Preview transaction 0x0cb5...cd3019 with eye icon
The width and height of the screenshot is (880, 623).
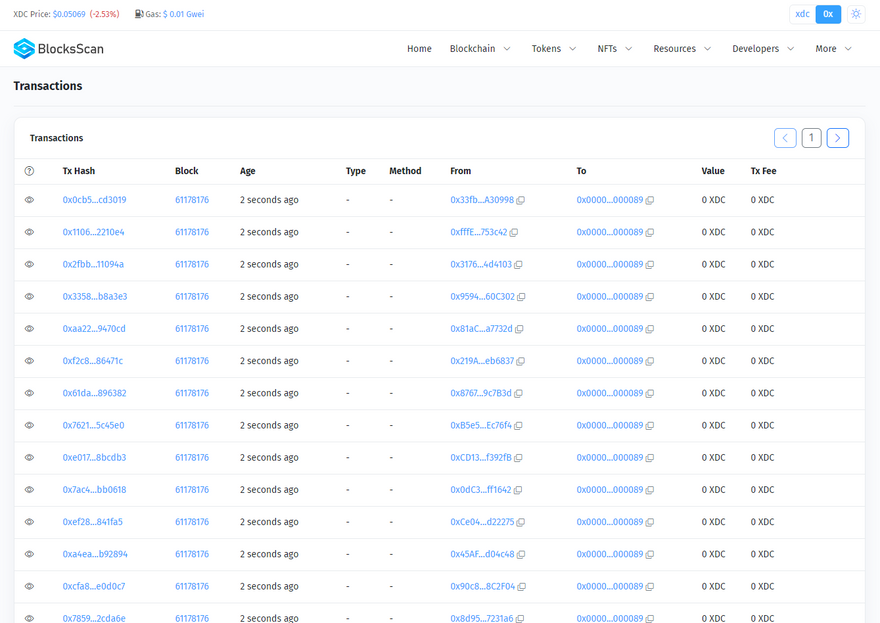coord(29,200)
